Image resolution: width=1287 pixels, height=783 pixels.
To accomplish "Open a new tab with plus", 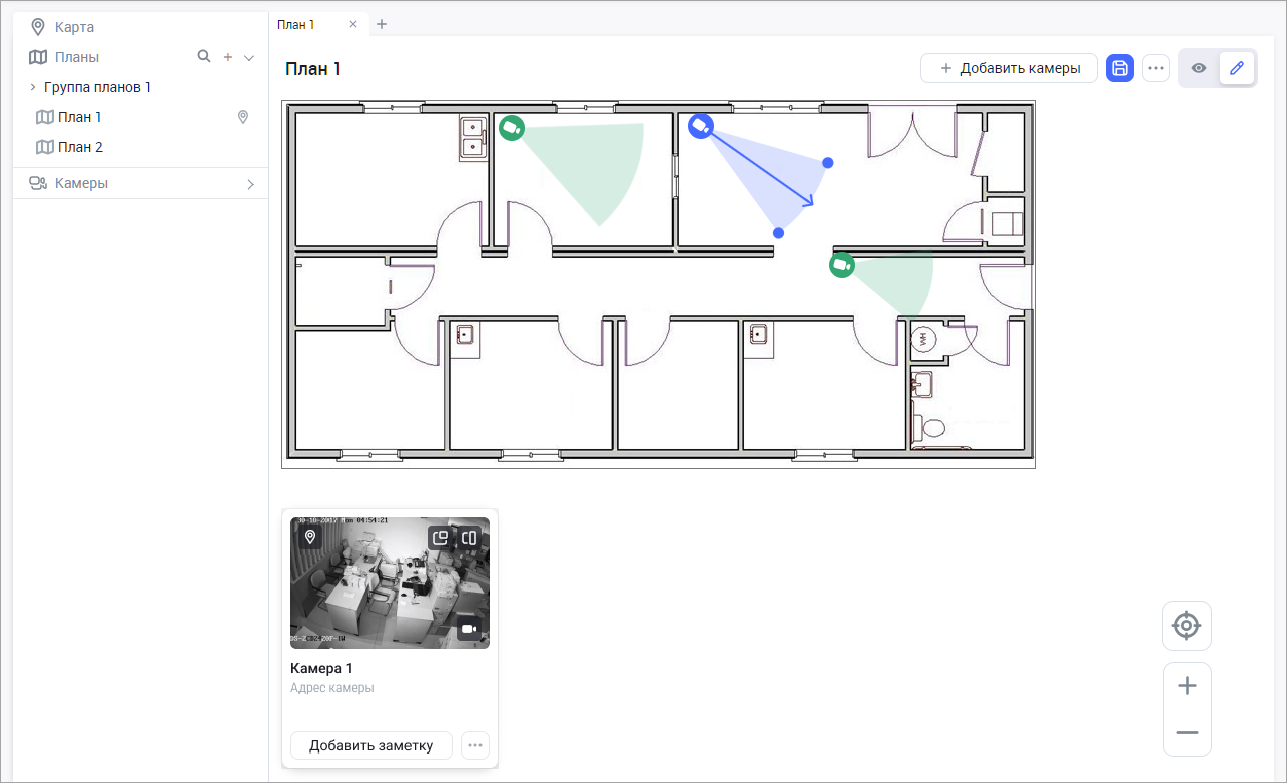I will click(x=382, y=24).
